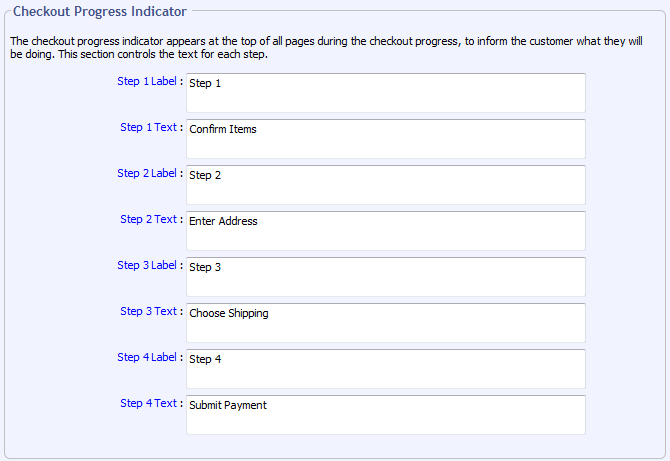The image size is (670, 461).
Task: Click the empty area below Submit Payment field
Action: [385, 446]
